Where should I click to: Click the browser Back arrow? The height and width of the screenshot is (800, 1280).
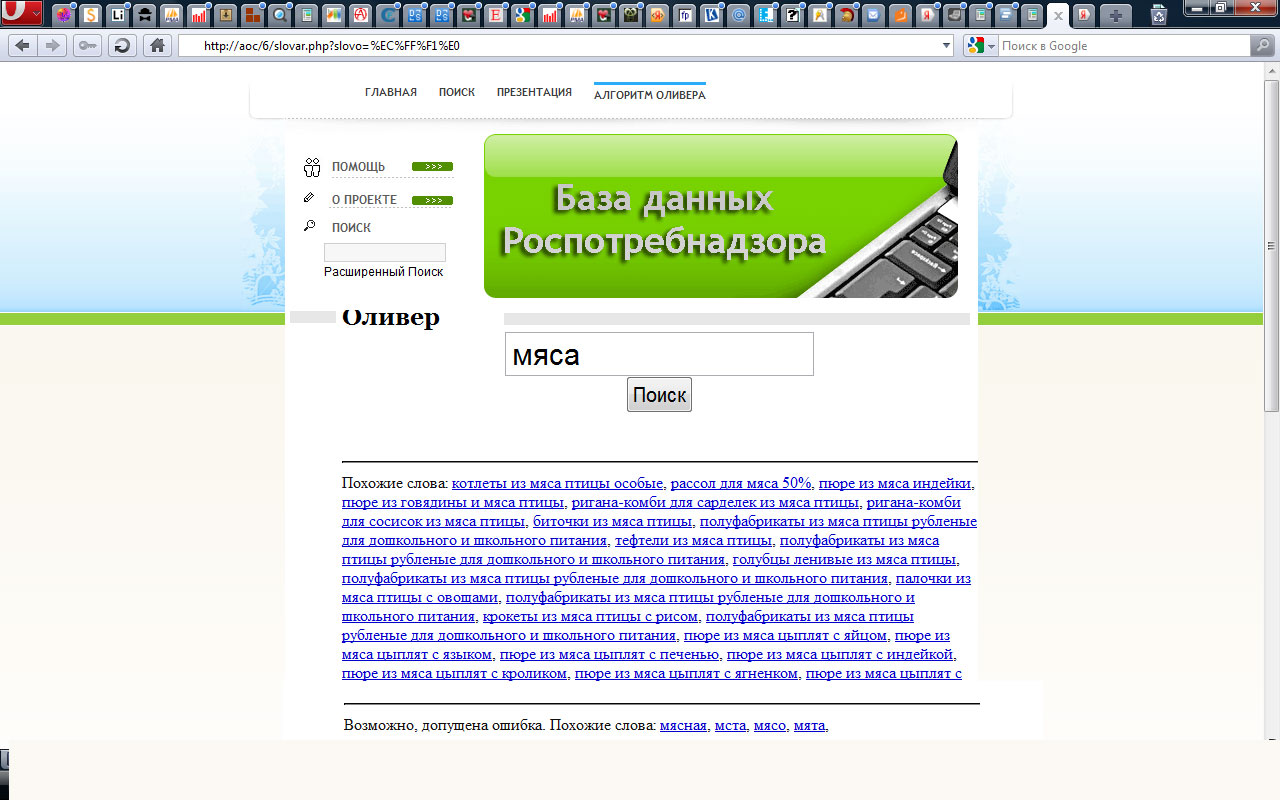click(22, 46)
